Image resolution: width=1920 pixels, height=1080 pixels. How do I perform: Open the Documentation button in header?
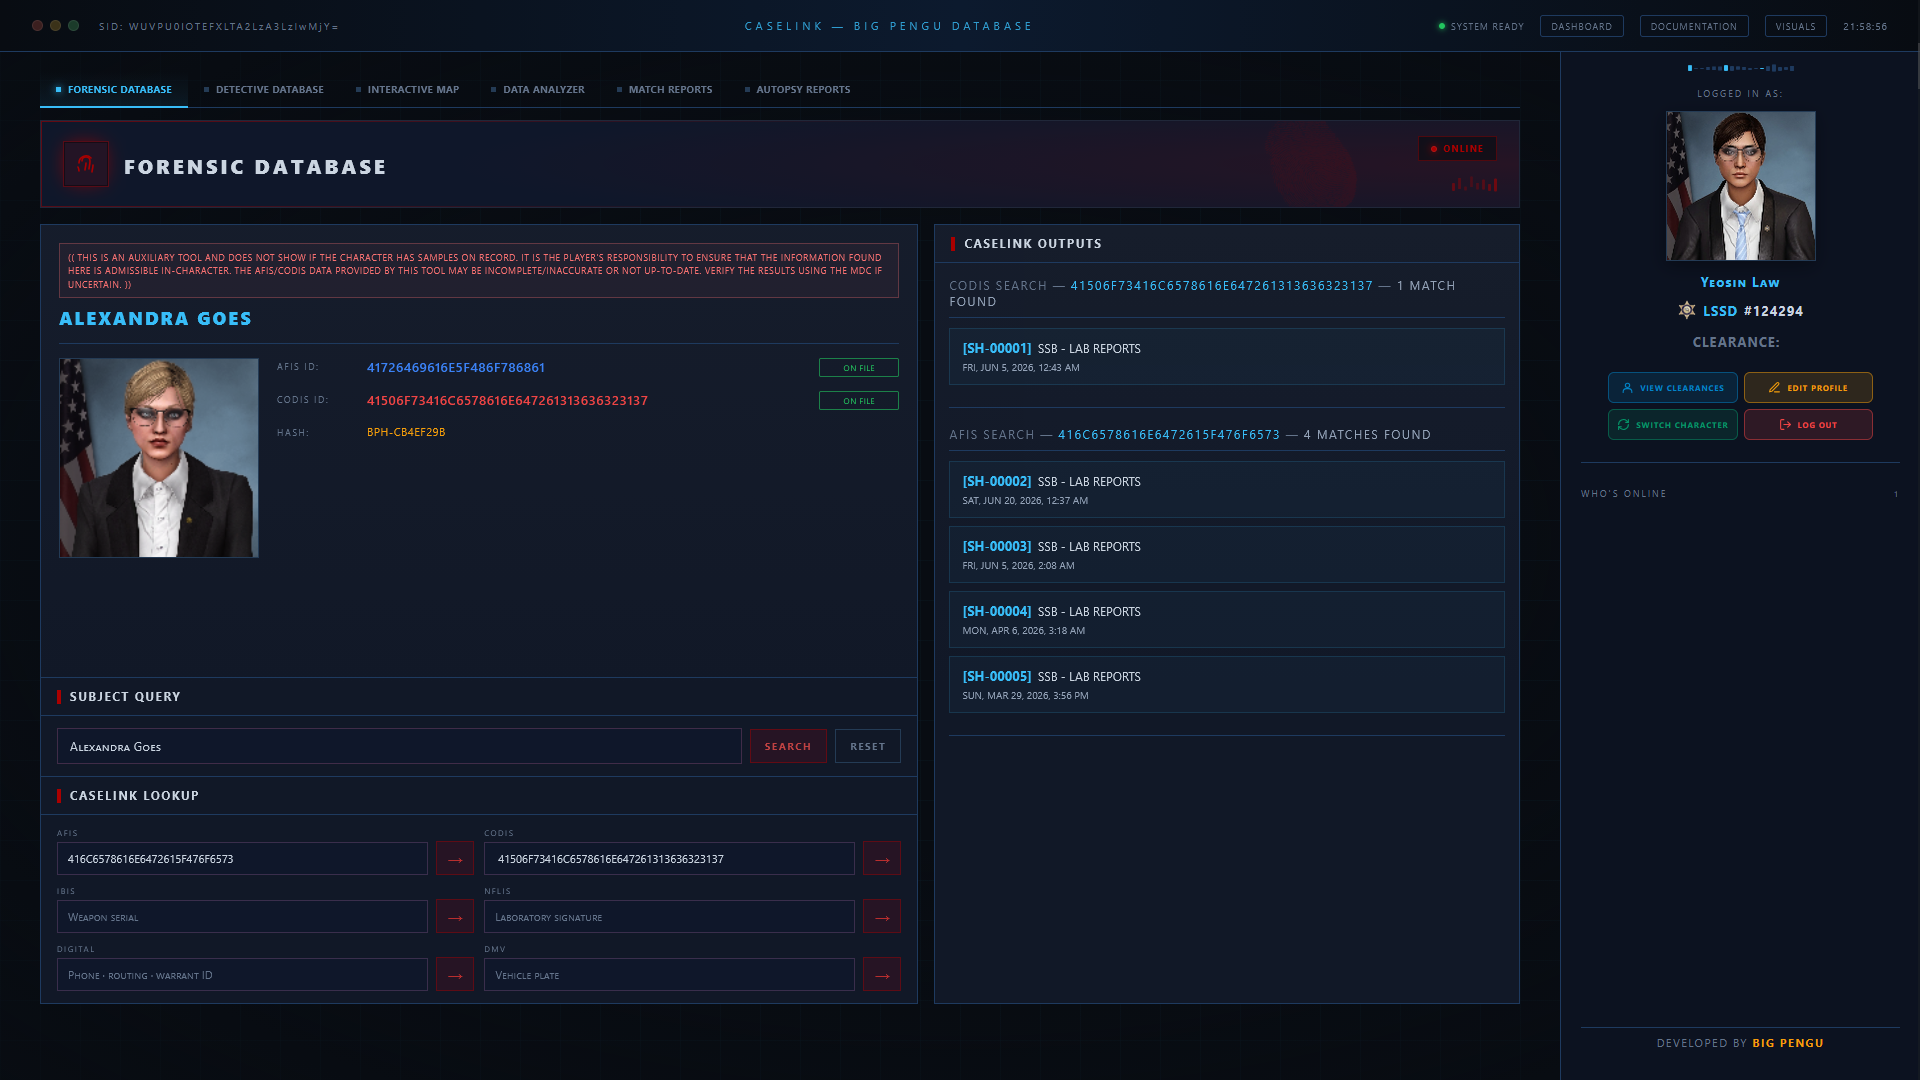pos(1694,27)
